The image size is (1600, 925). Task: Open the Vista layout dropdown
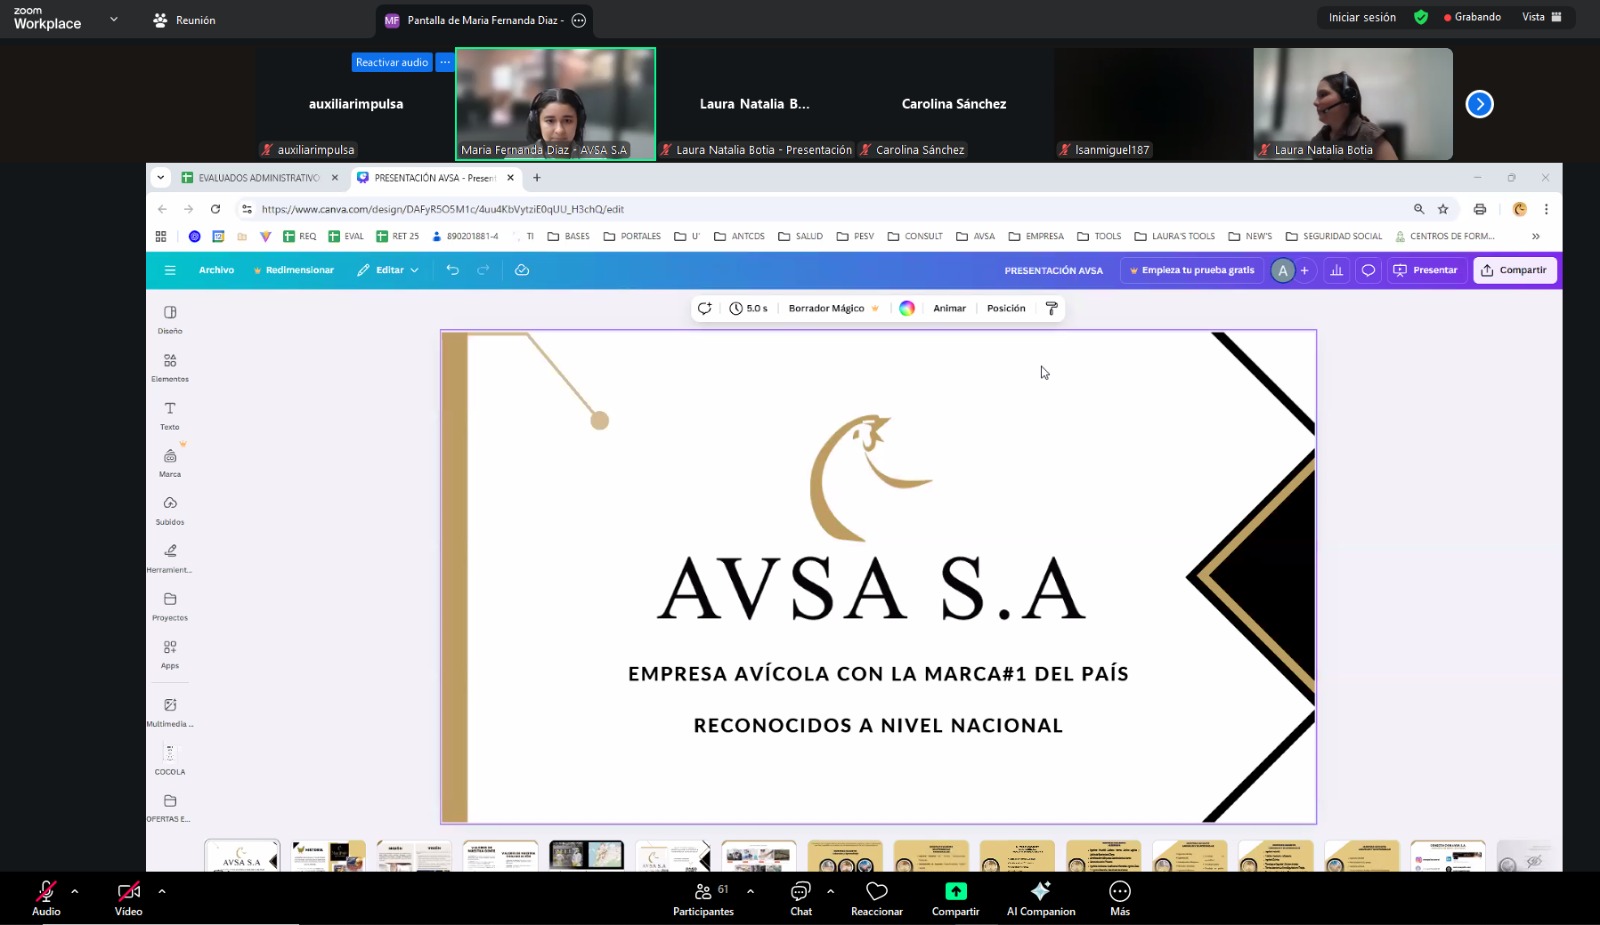(x=1541, y=17)
